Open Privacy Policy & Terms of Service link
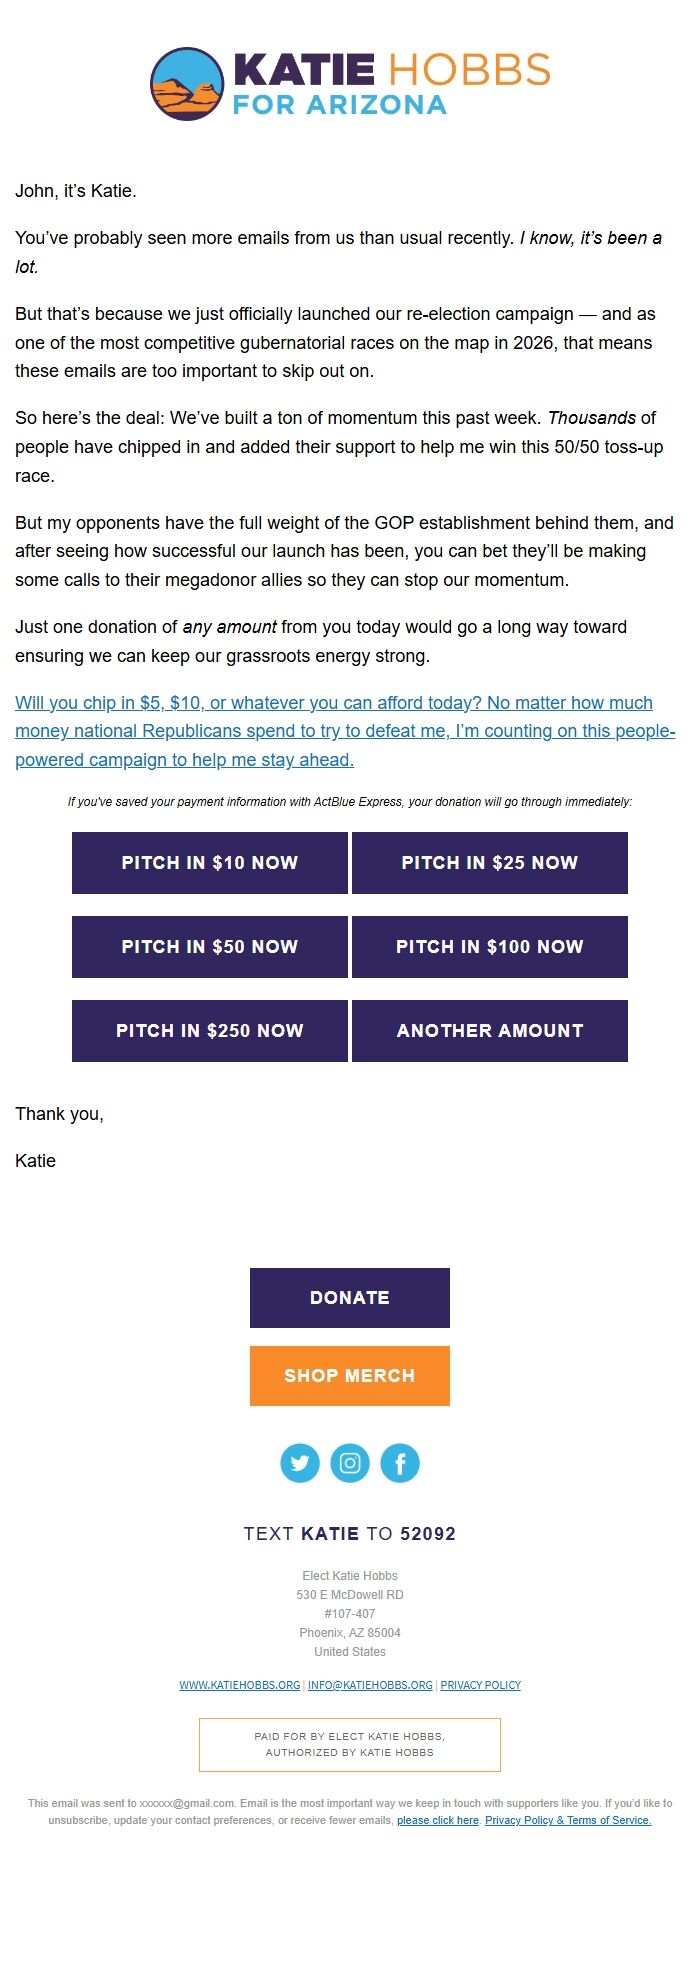This screenshot has height=1969, width=700. point(568,1820)
